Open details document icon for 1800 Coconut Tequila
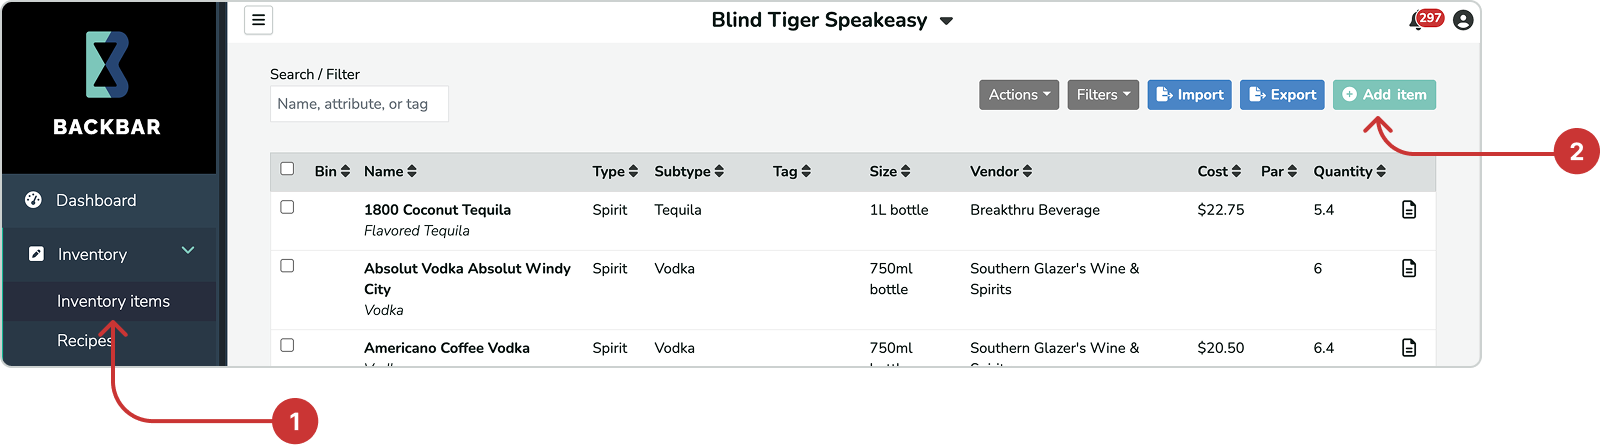The image size is (1600, 445). (x=1409, y=209)
